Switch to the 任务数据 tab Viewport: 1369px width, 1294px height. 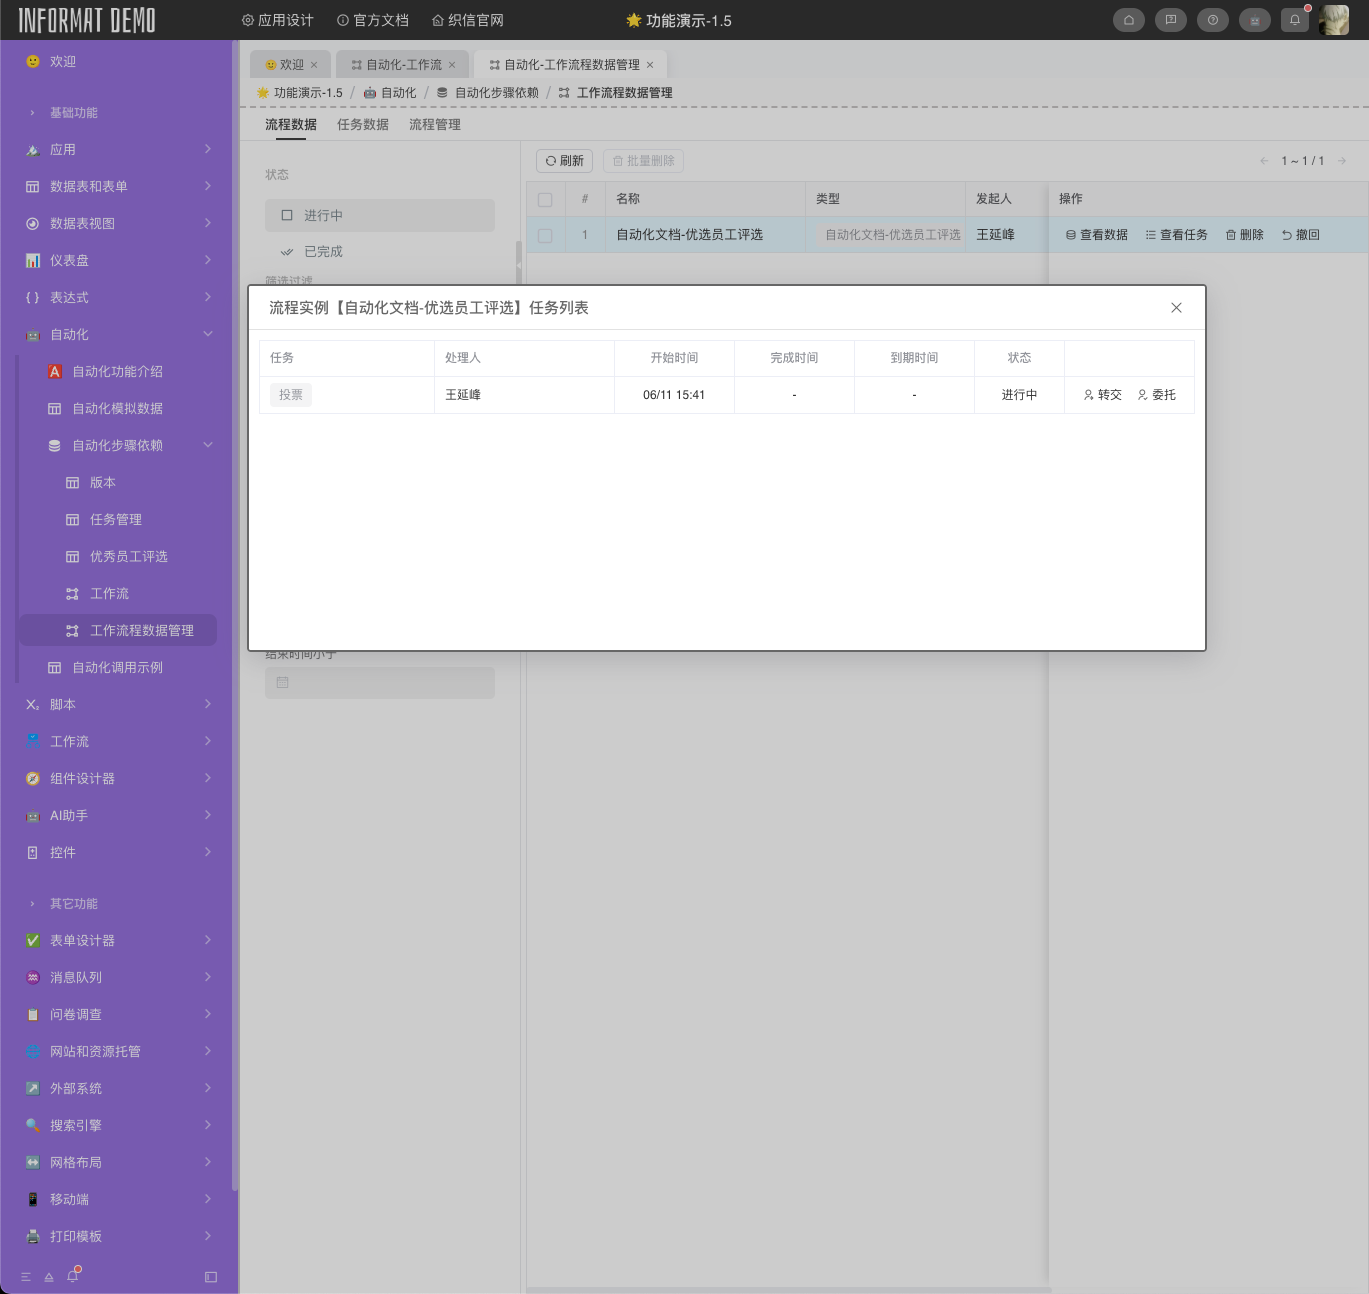(x=362, y=124)
